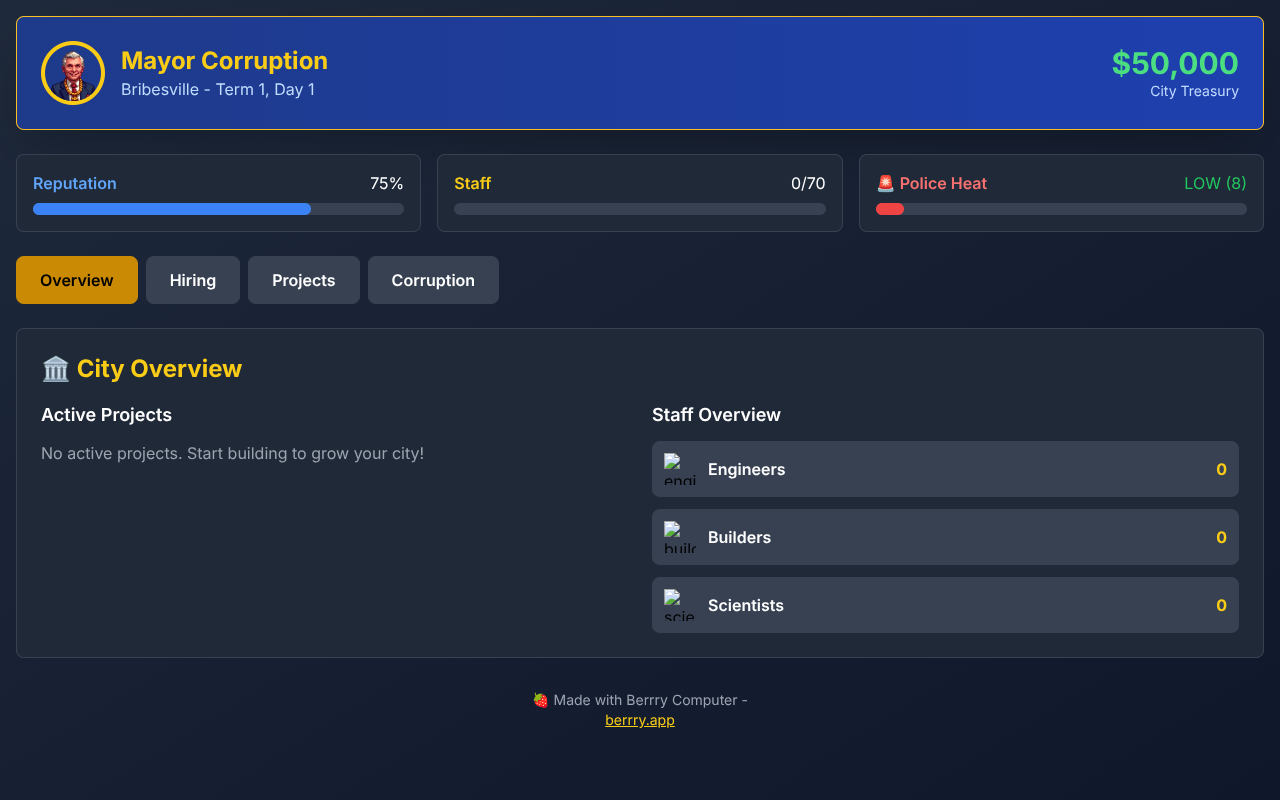Viewport: 1280px width, 800px height.
Task: Click the Mayor Corruption title
Action: coord(224,60)
